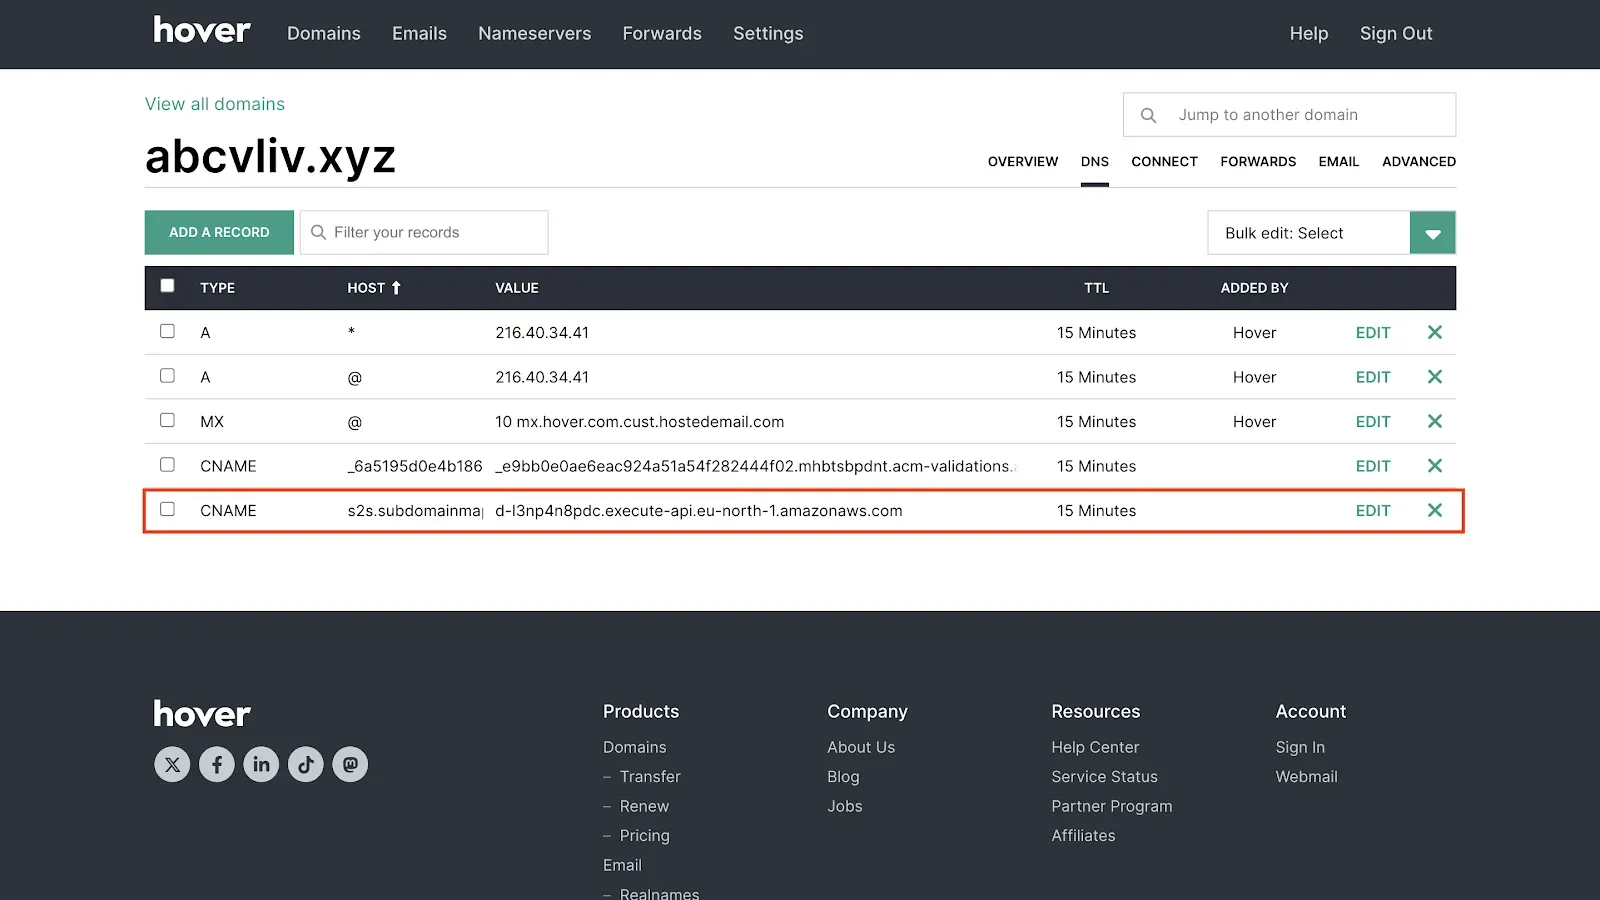Open the footer Transfer link
Screen dimensions: 1600x900
point(650,777)
